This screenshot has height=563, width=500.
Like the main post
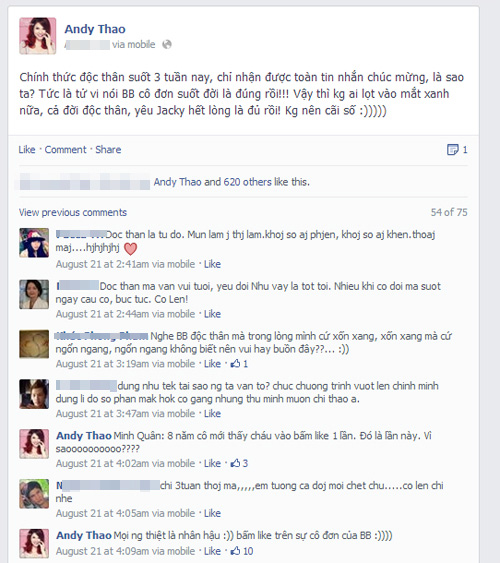click(27, 149)
